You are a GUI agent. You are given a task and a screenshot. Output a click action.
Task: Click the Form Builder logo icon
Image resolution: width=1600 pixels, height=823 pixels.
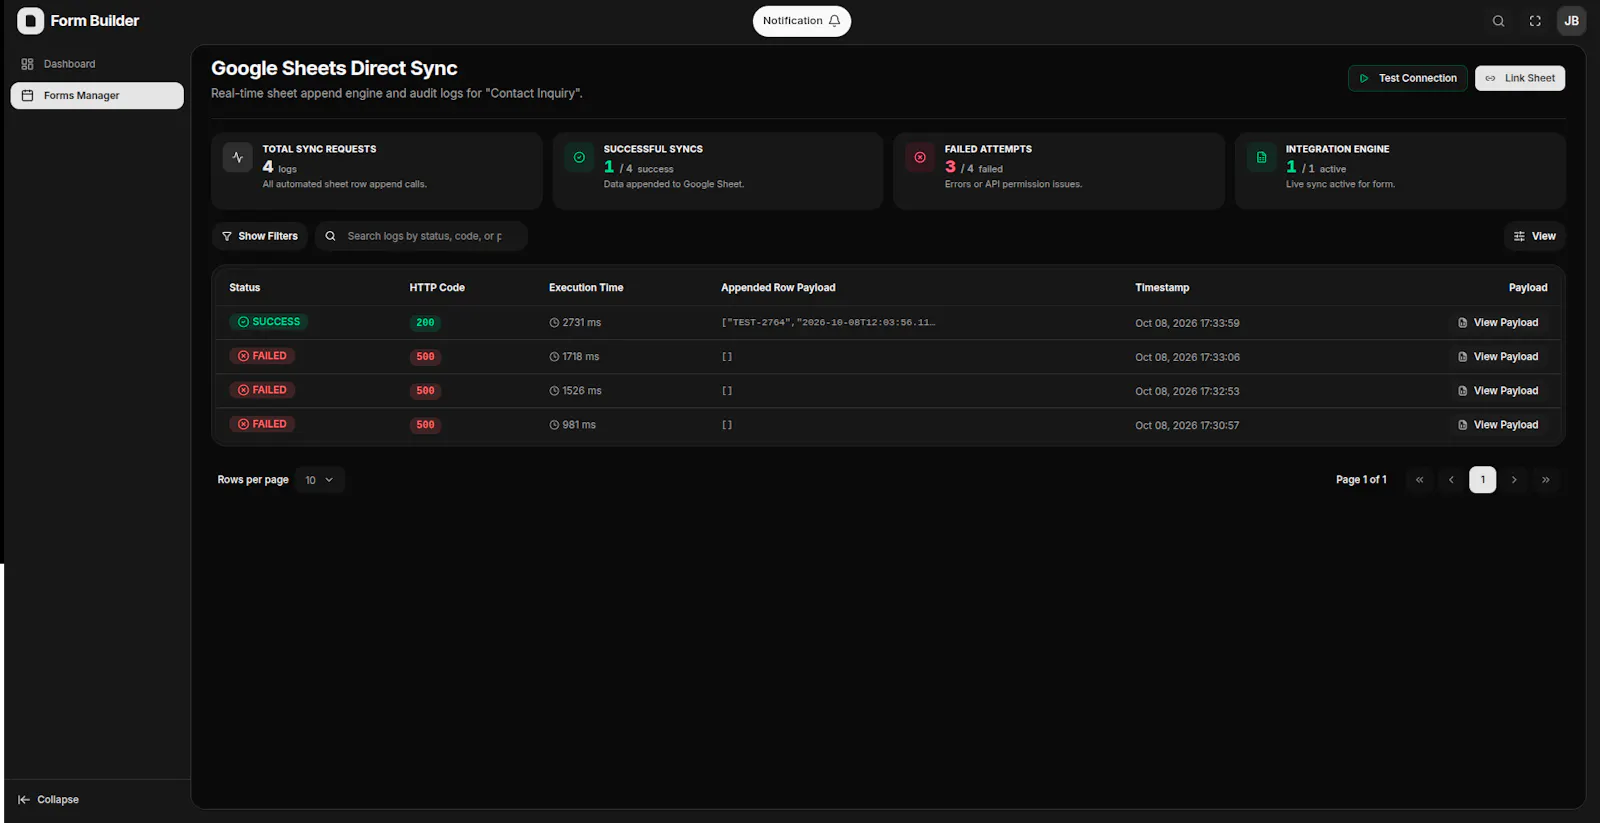tap(30, 21)
